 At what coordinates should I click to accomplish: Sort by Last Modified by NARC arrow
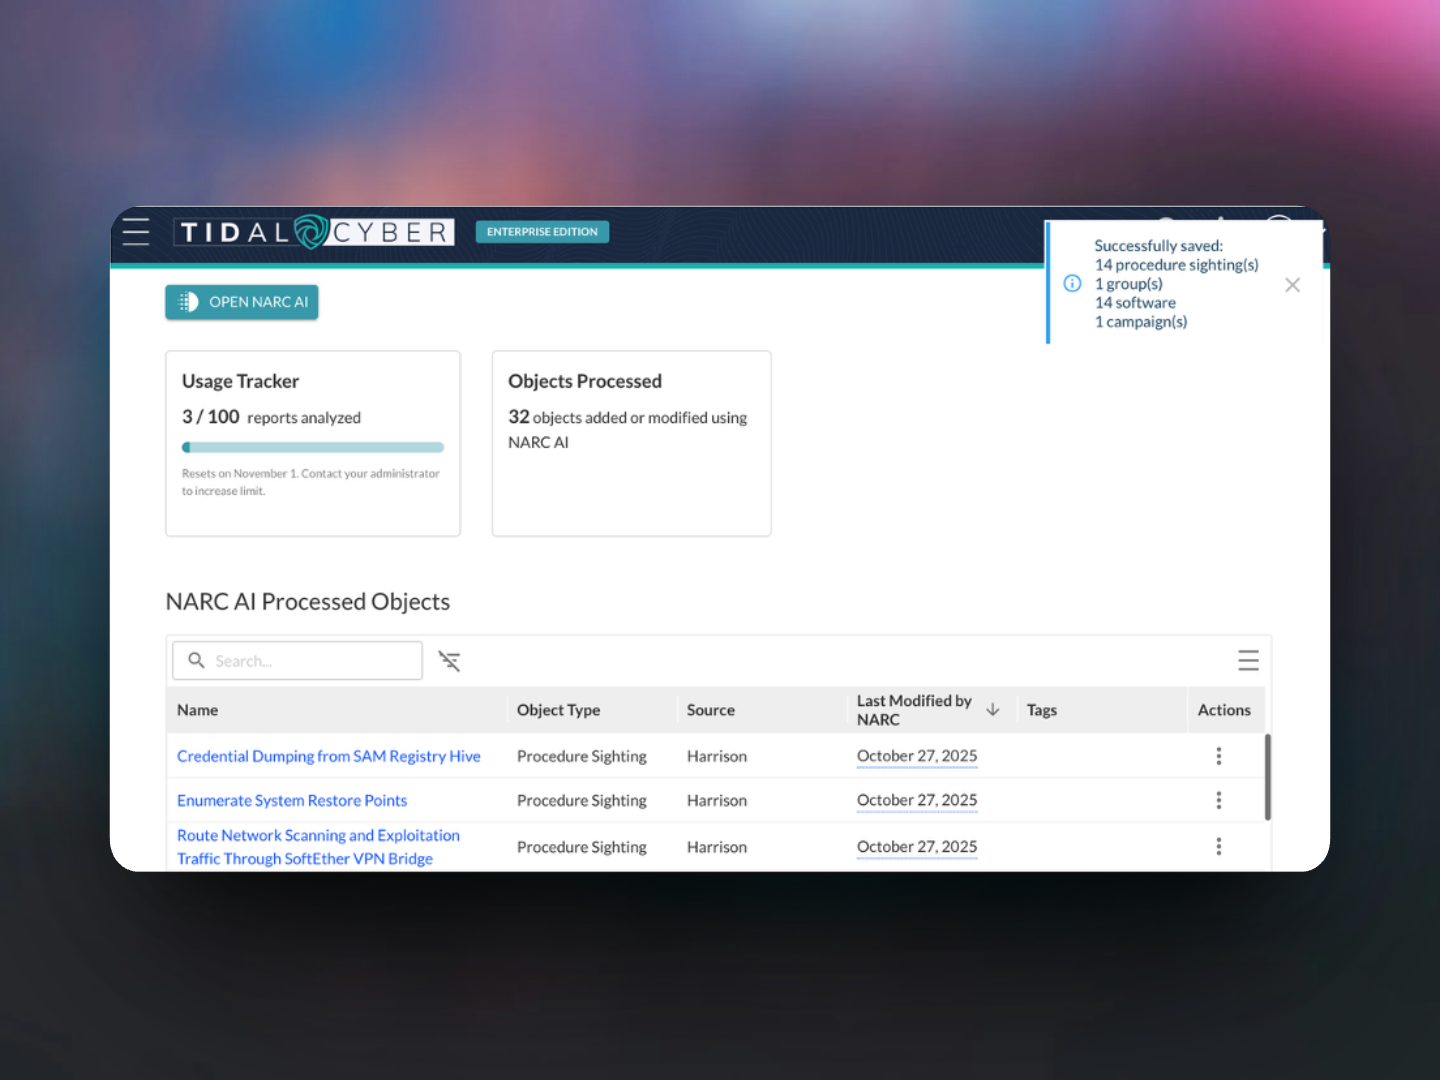coord(993,709)
